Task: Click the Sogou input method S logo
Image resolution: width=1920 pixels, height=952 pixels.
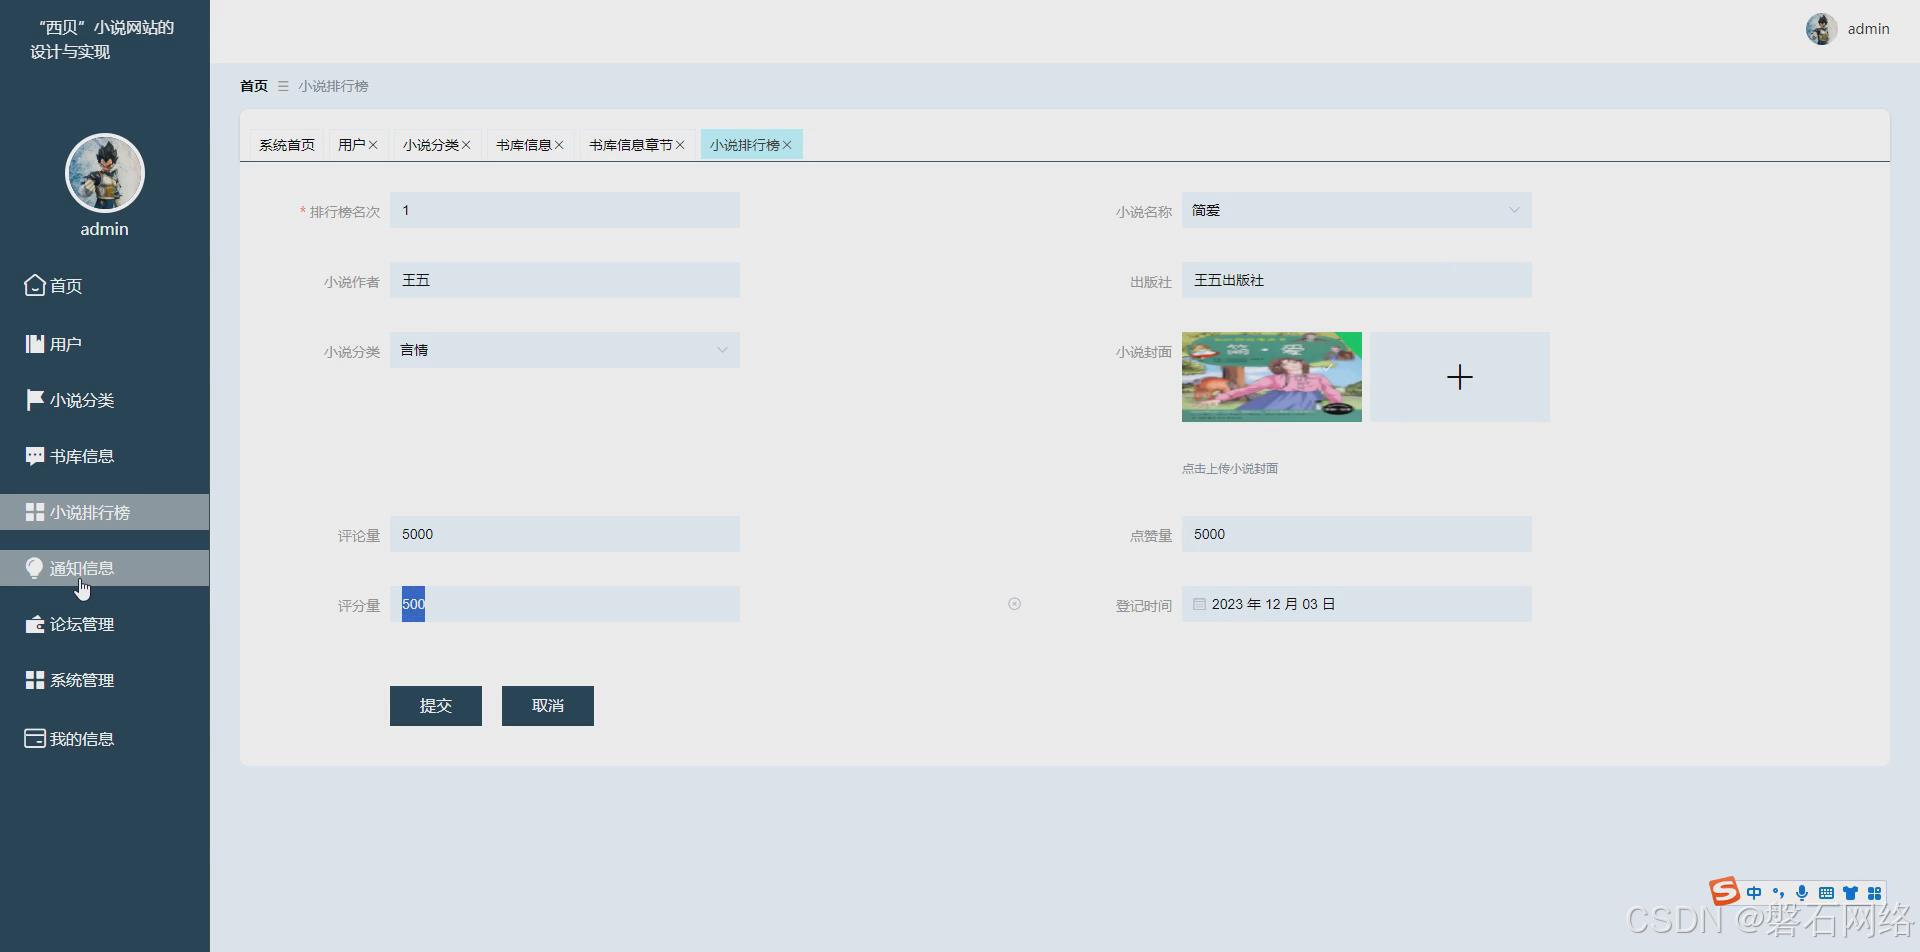Action: tap(1724, 891)
